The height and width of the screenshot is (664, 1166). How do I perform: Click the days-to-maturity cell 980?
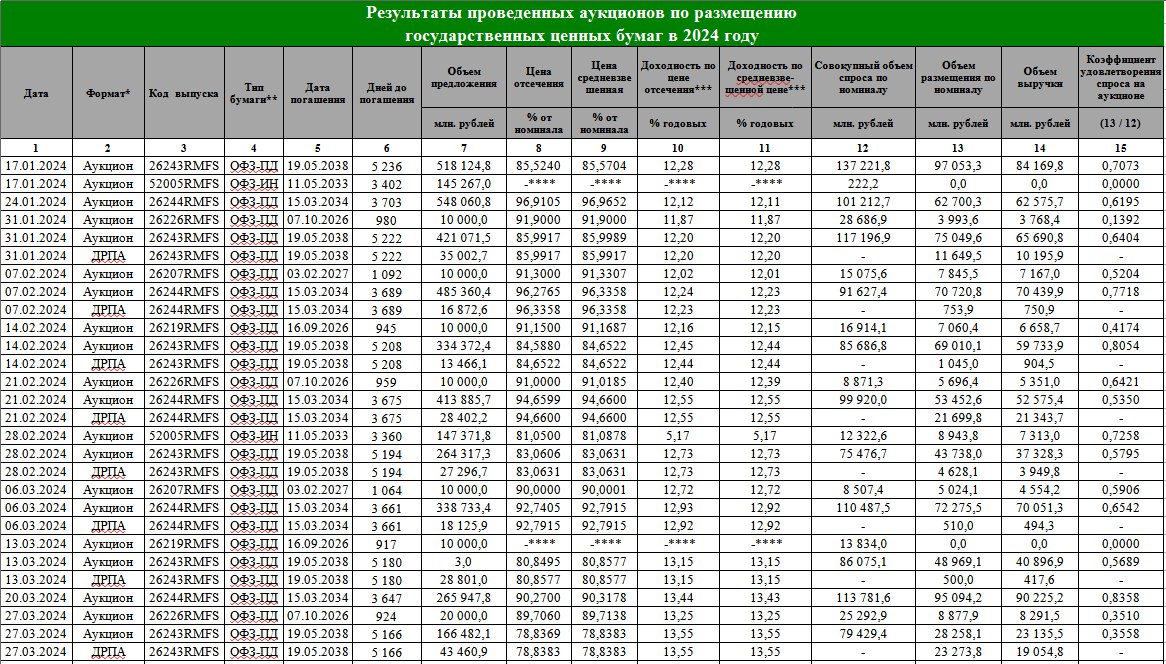point(387,220)
